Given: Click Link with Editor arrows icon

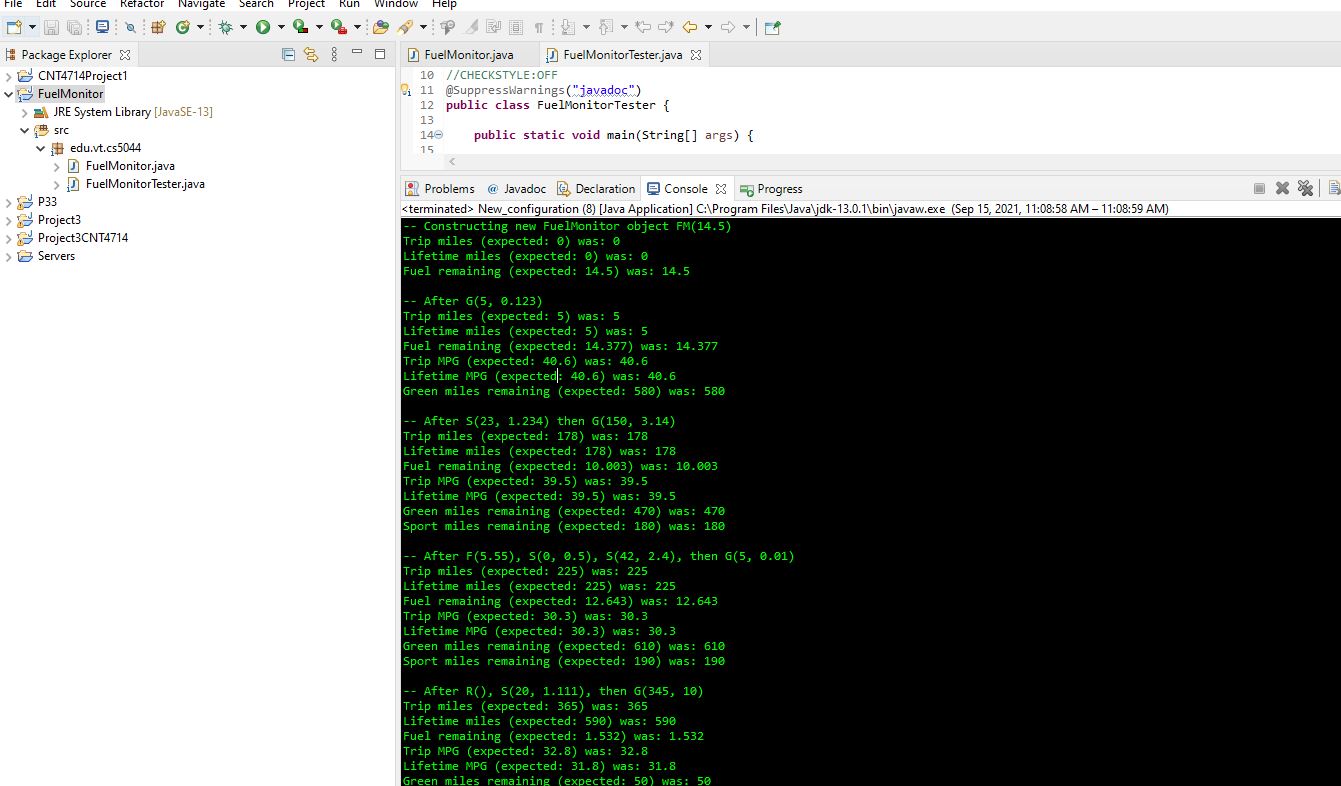Looking at the screenshot, I should tap(311, 55).
